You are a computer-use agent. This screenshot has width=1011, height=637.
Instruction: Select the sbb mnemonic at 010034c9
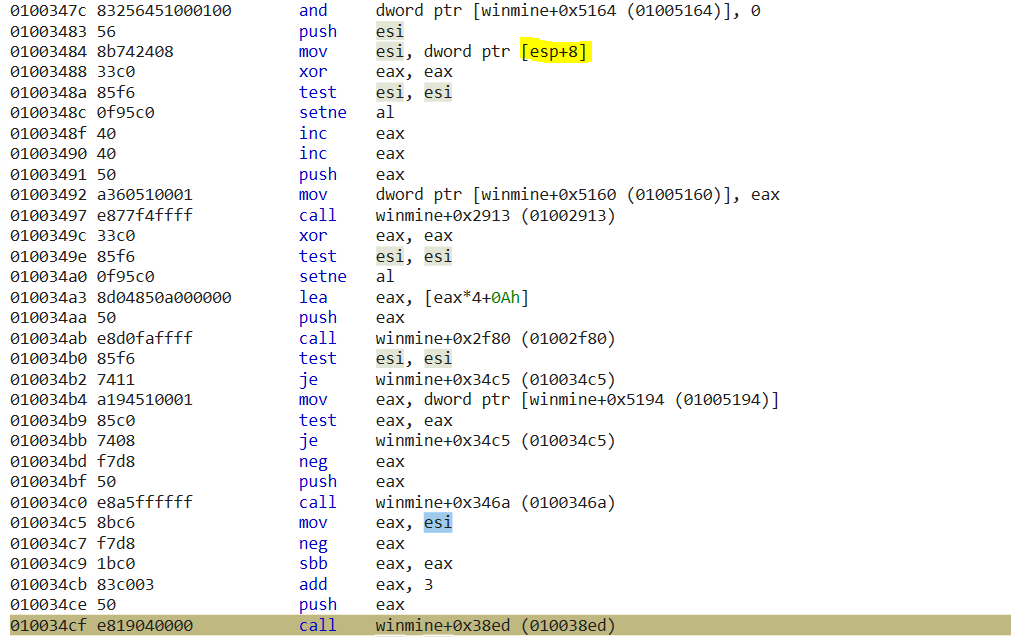313,564
